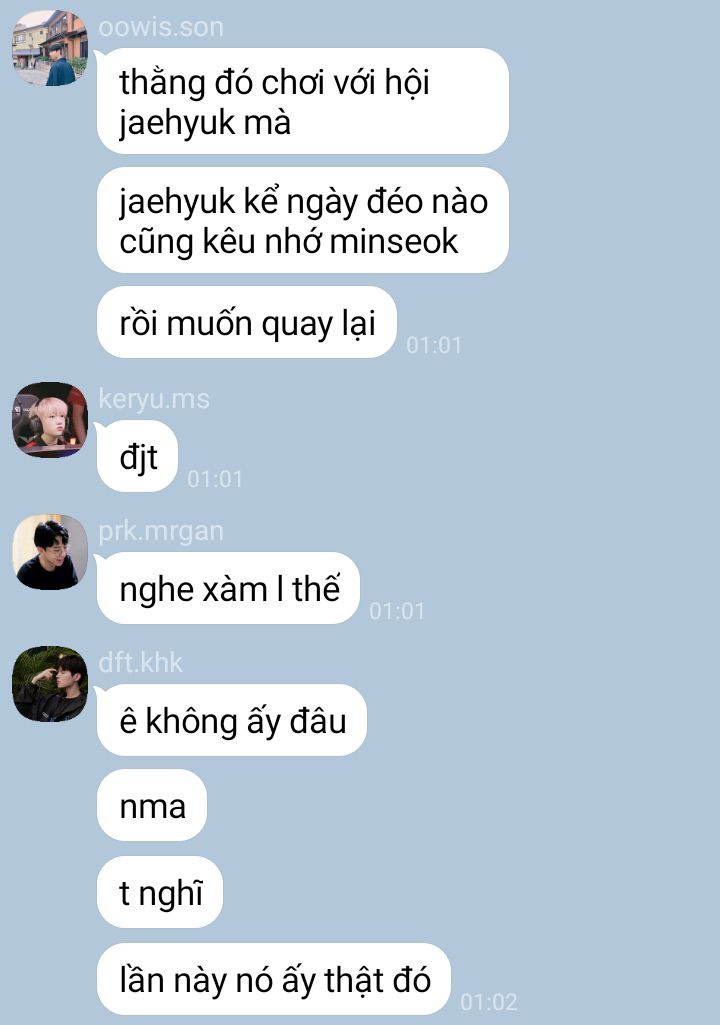Tap the "djt" message bubble
This screenshot has width=720, height=1025.
[137, 456]
